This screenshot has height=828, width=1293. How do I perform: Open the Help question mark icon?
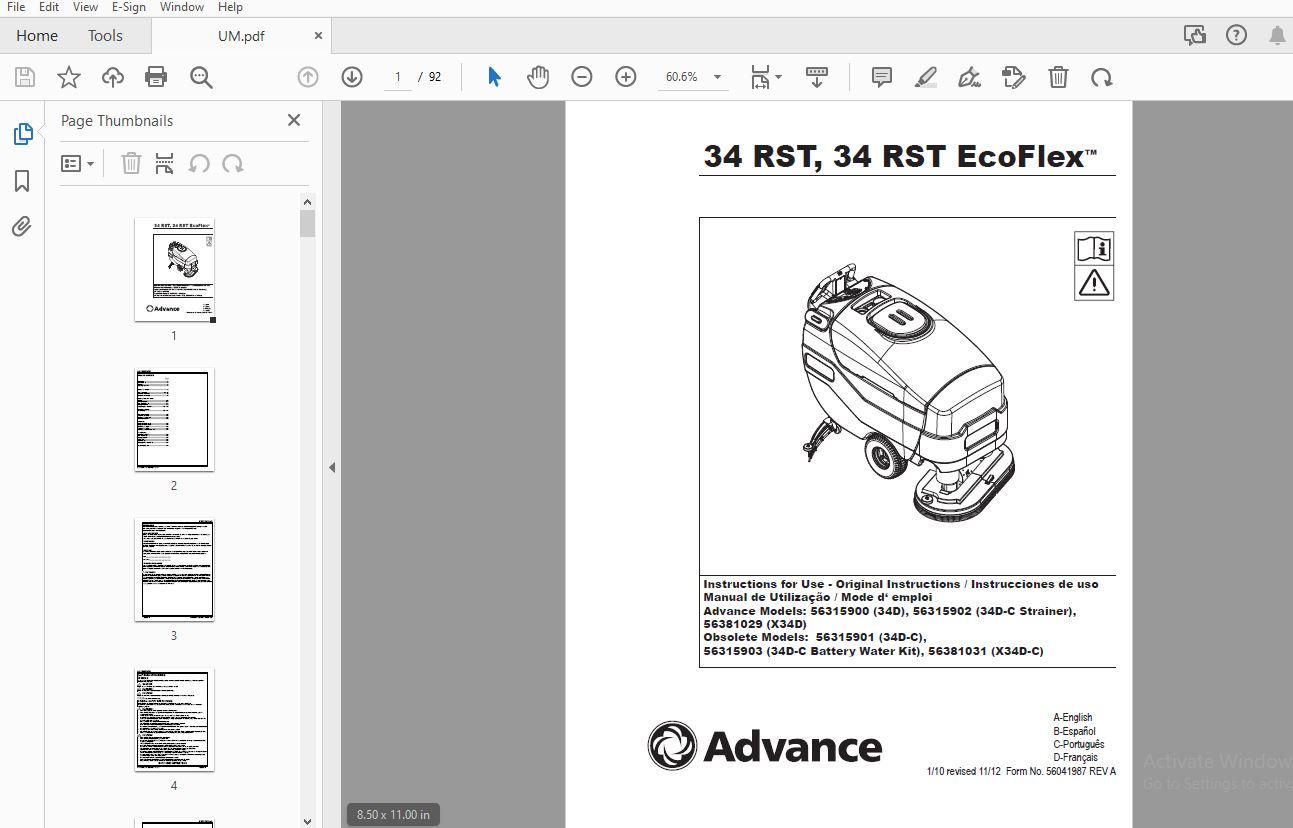pos(1237,35)
